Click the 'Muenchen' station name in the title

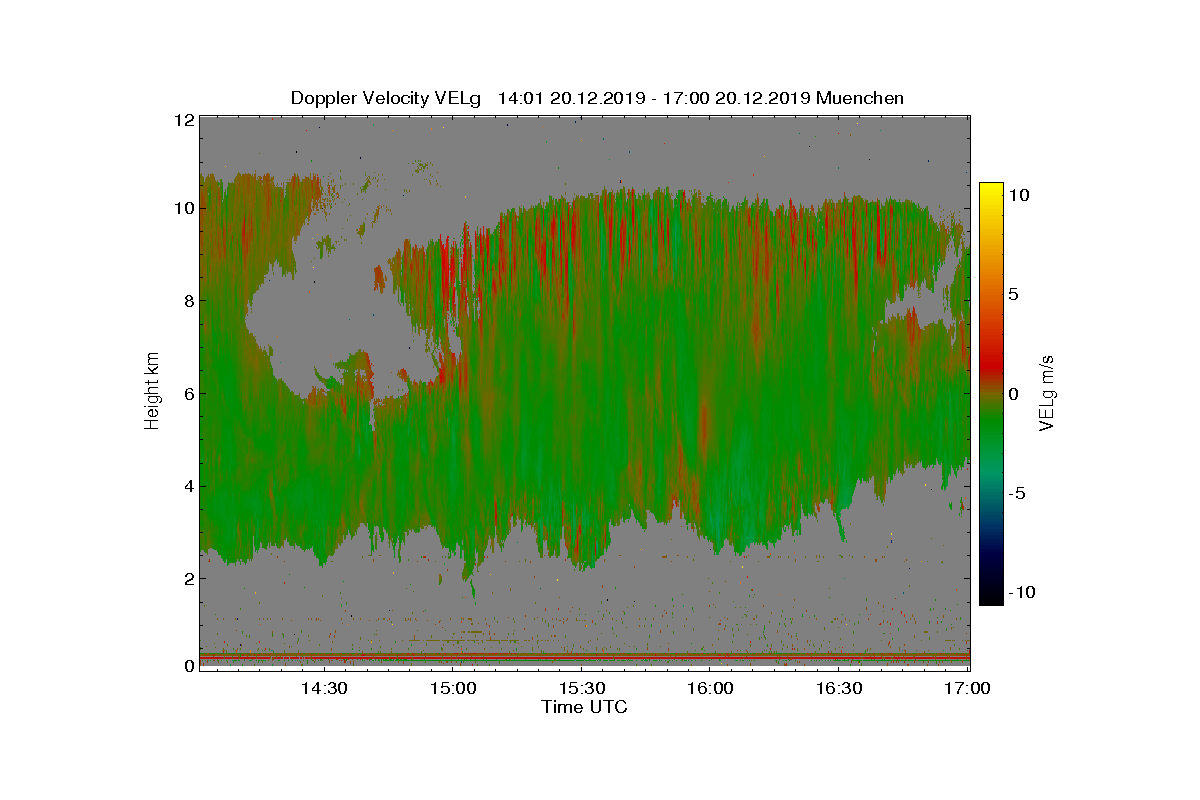pyautogui.click(x=860, y=98)
